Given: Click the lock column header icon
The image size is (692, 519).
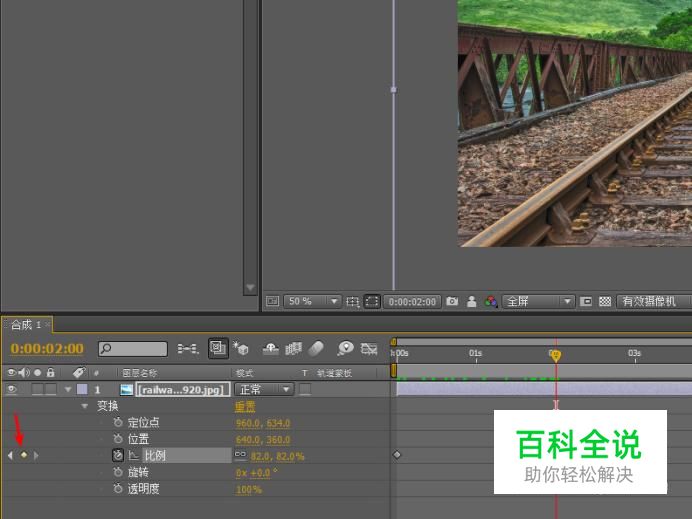Looking at the screenshot, I should (x=51, y=372).
